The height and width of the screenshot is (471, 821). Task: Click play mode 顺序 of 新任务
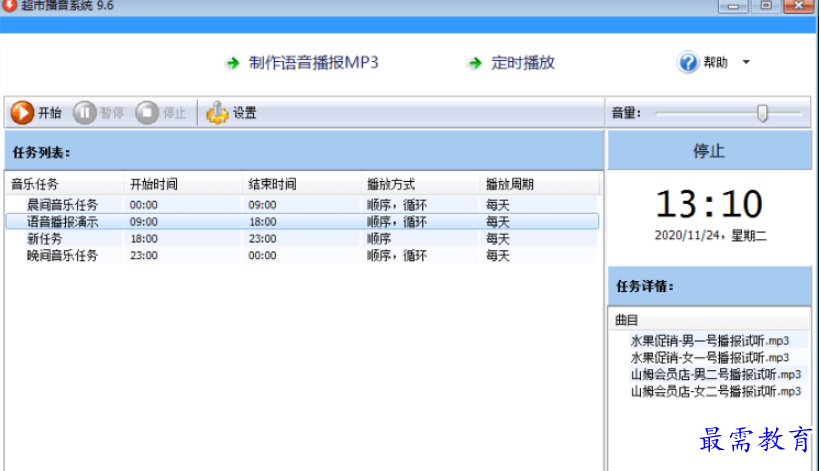coord(379,239)
